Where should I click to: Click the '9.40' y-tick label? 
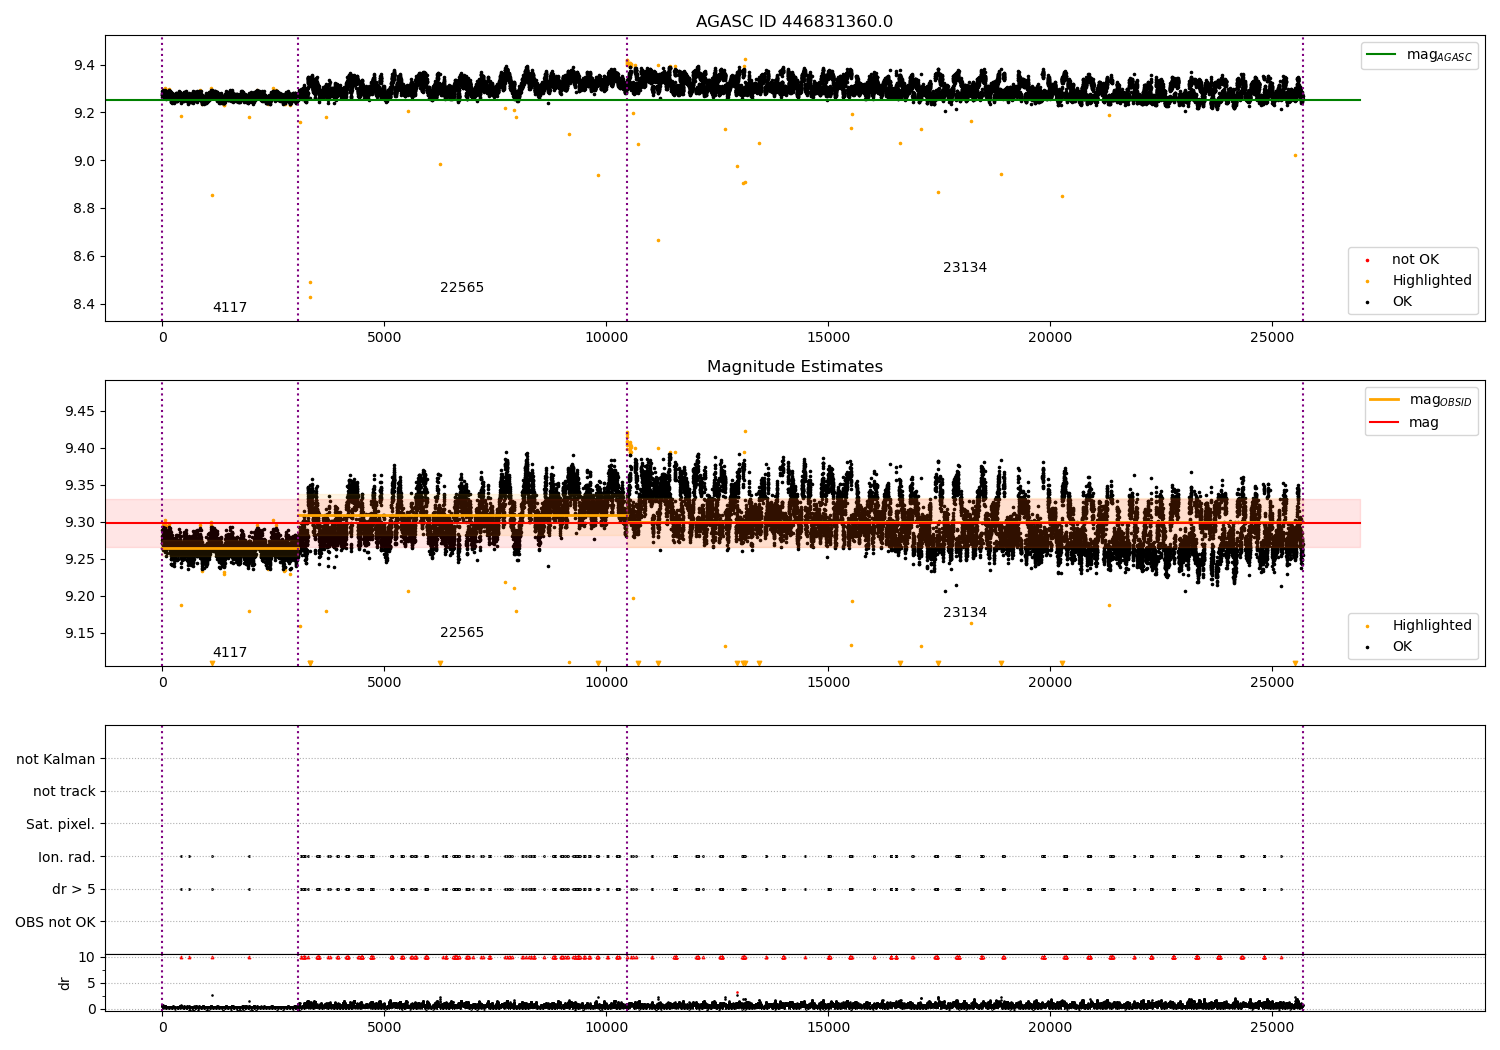[80, 449]
